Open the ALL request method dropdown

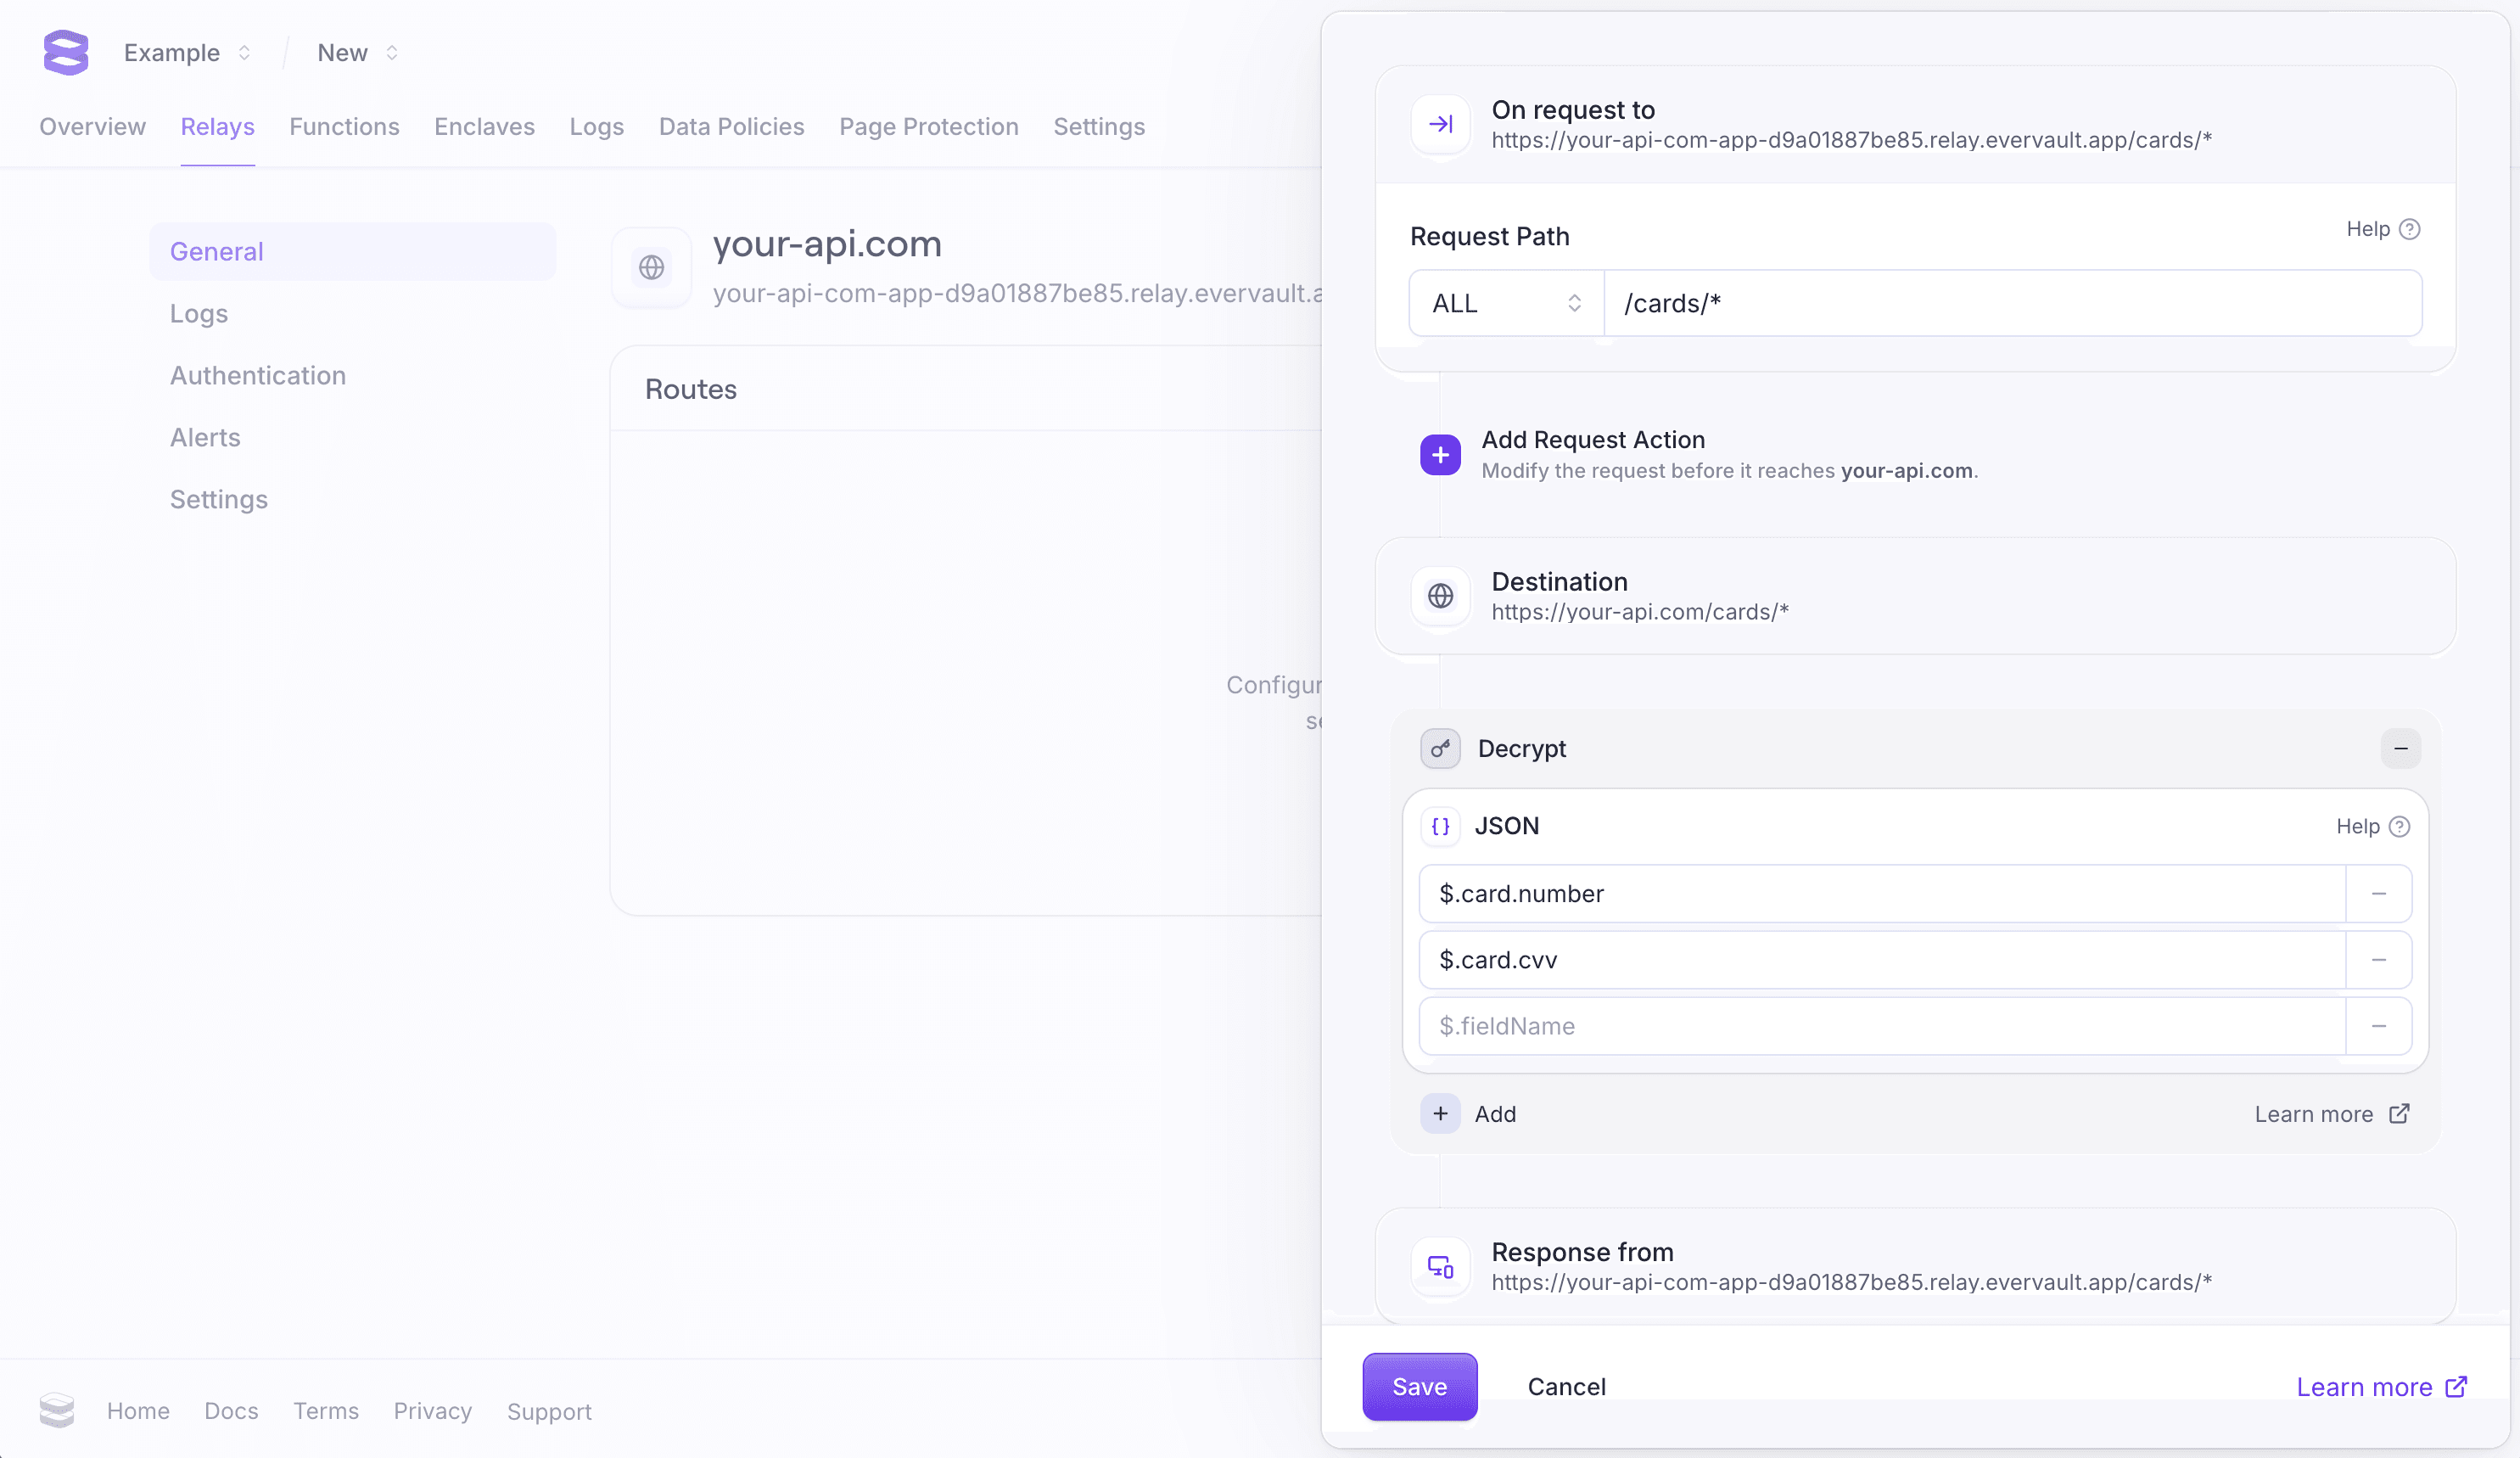[x=1506, y=303]
